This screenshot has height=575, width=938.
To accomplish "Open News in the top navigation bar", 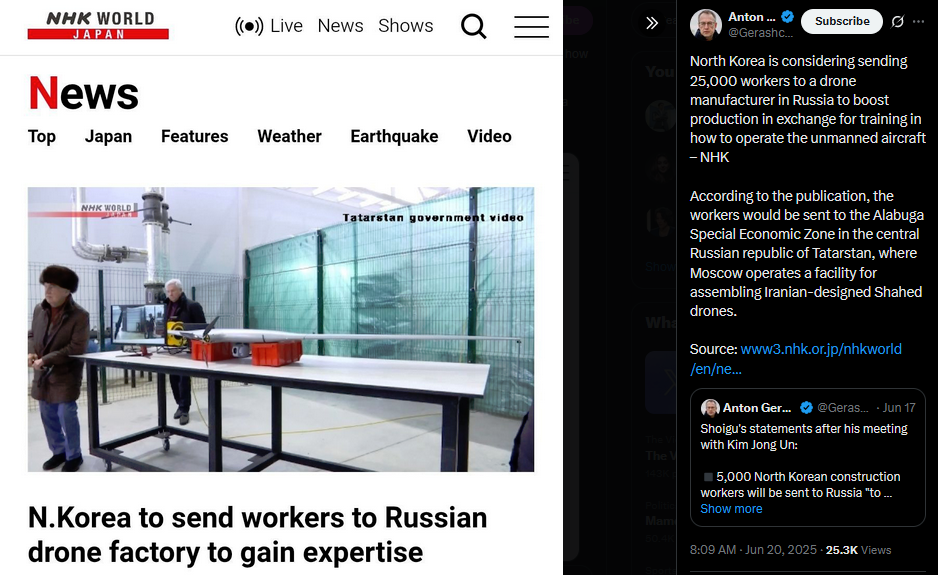I will 340,26.
